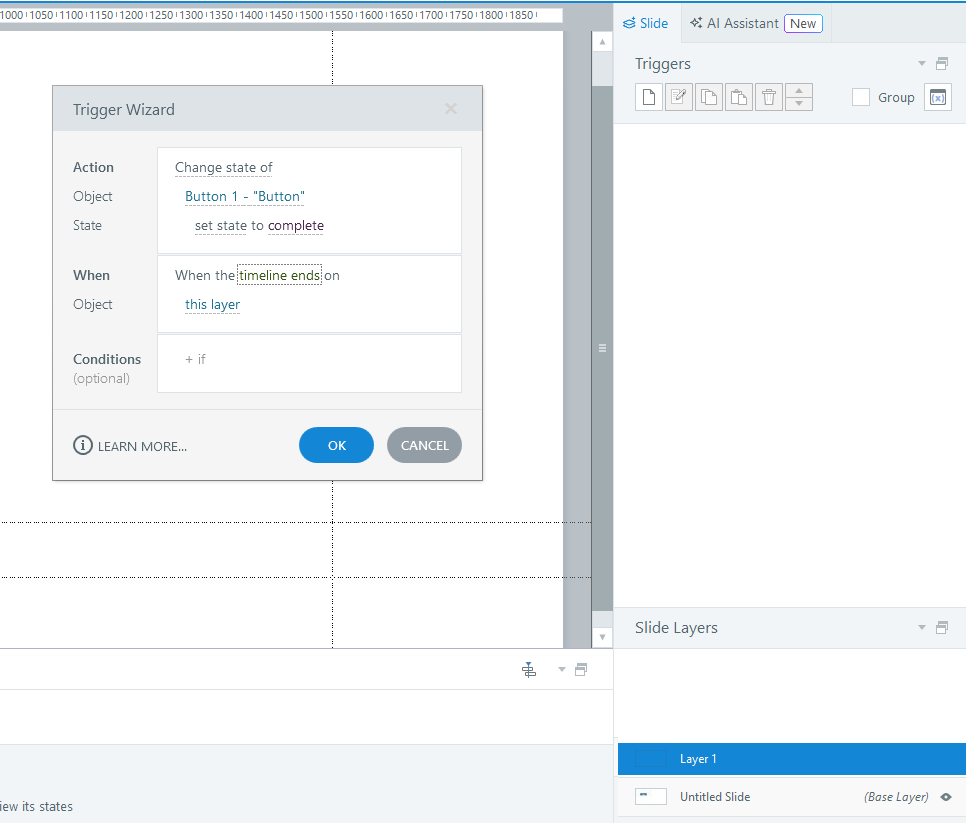Click the panel splitter grip handle

[x=603, y=348]
